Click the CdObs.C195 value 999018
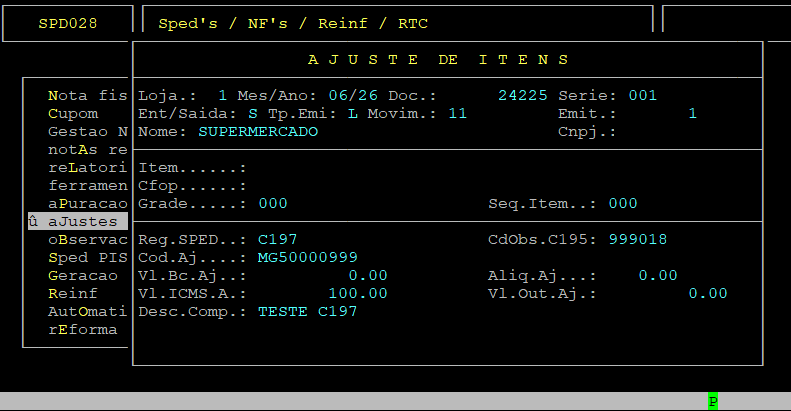The width and height of the screenshot is (791, 411). (638, 240)
